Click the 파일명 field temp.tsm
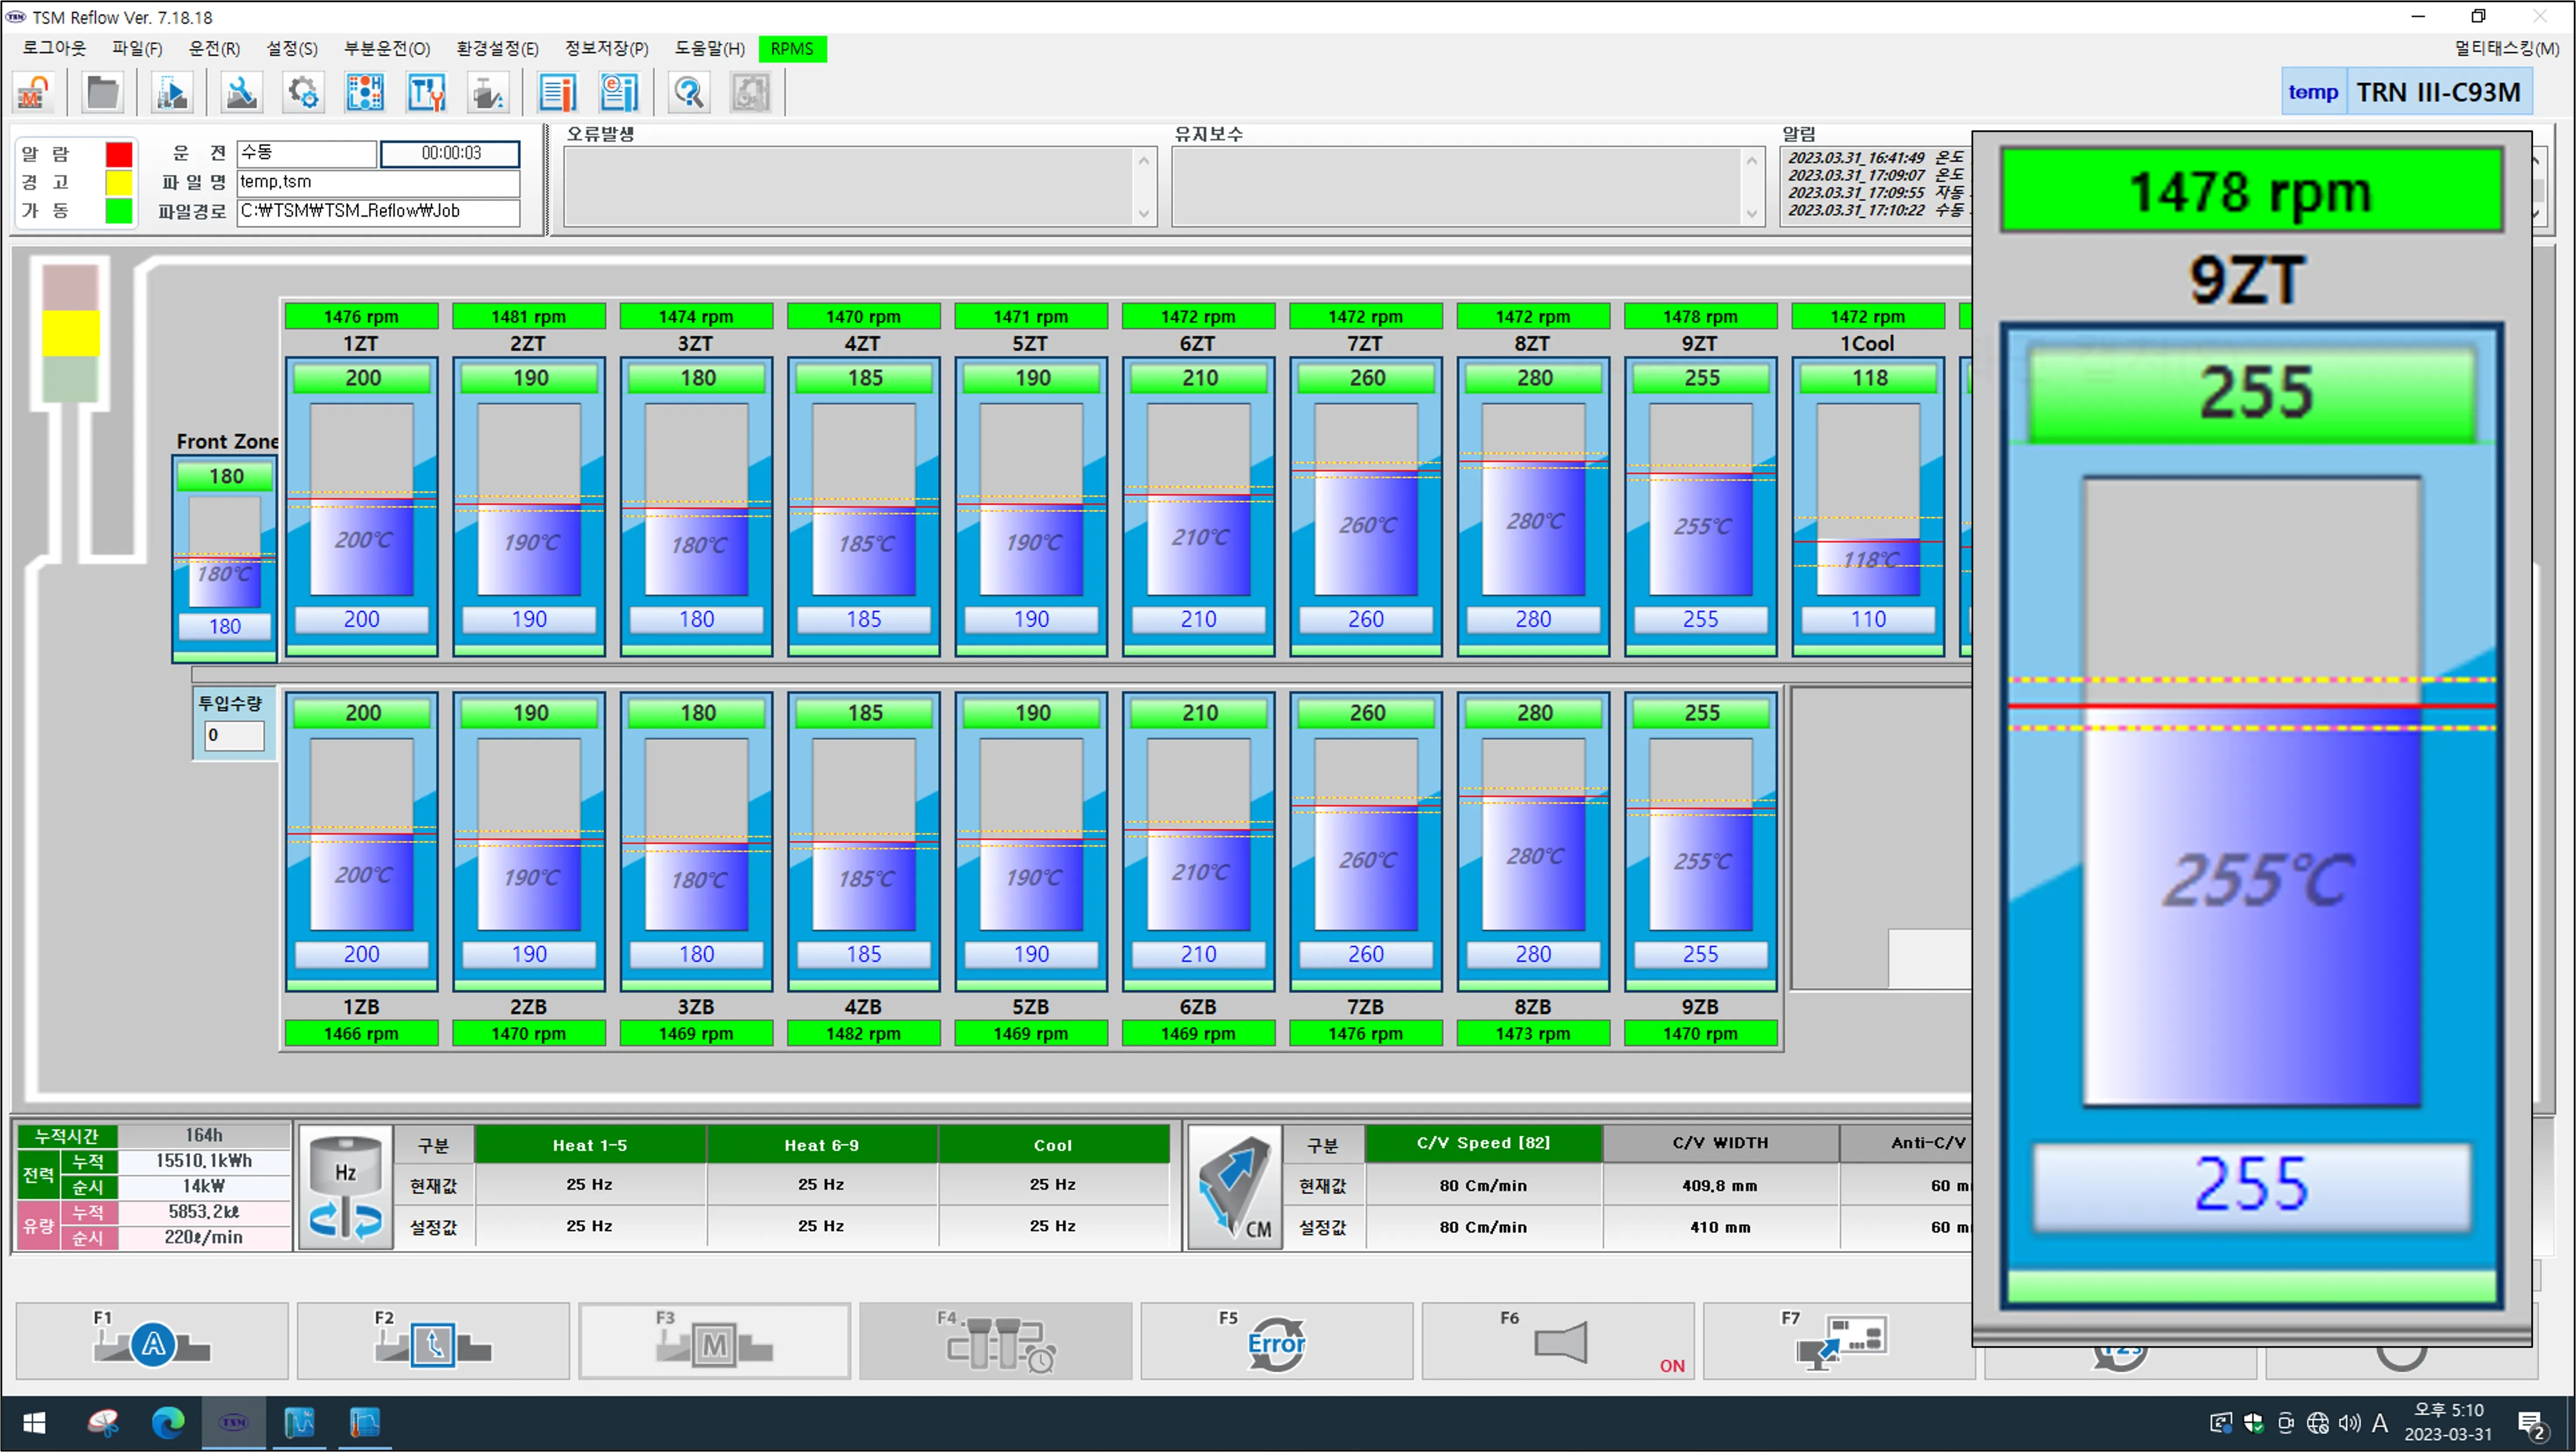The width and height of the screenshot is (2576, 1452). pos(378,182)
